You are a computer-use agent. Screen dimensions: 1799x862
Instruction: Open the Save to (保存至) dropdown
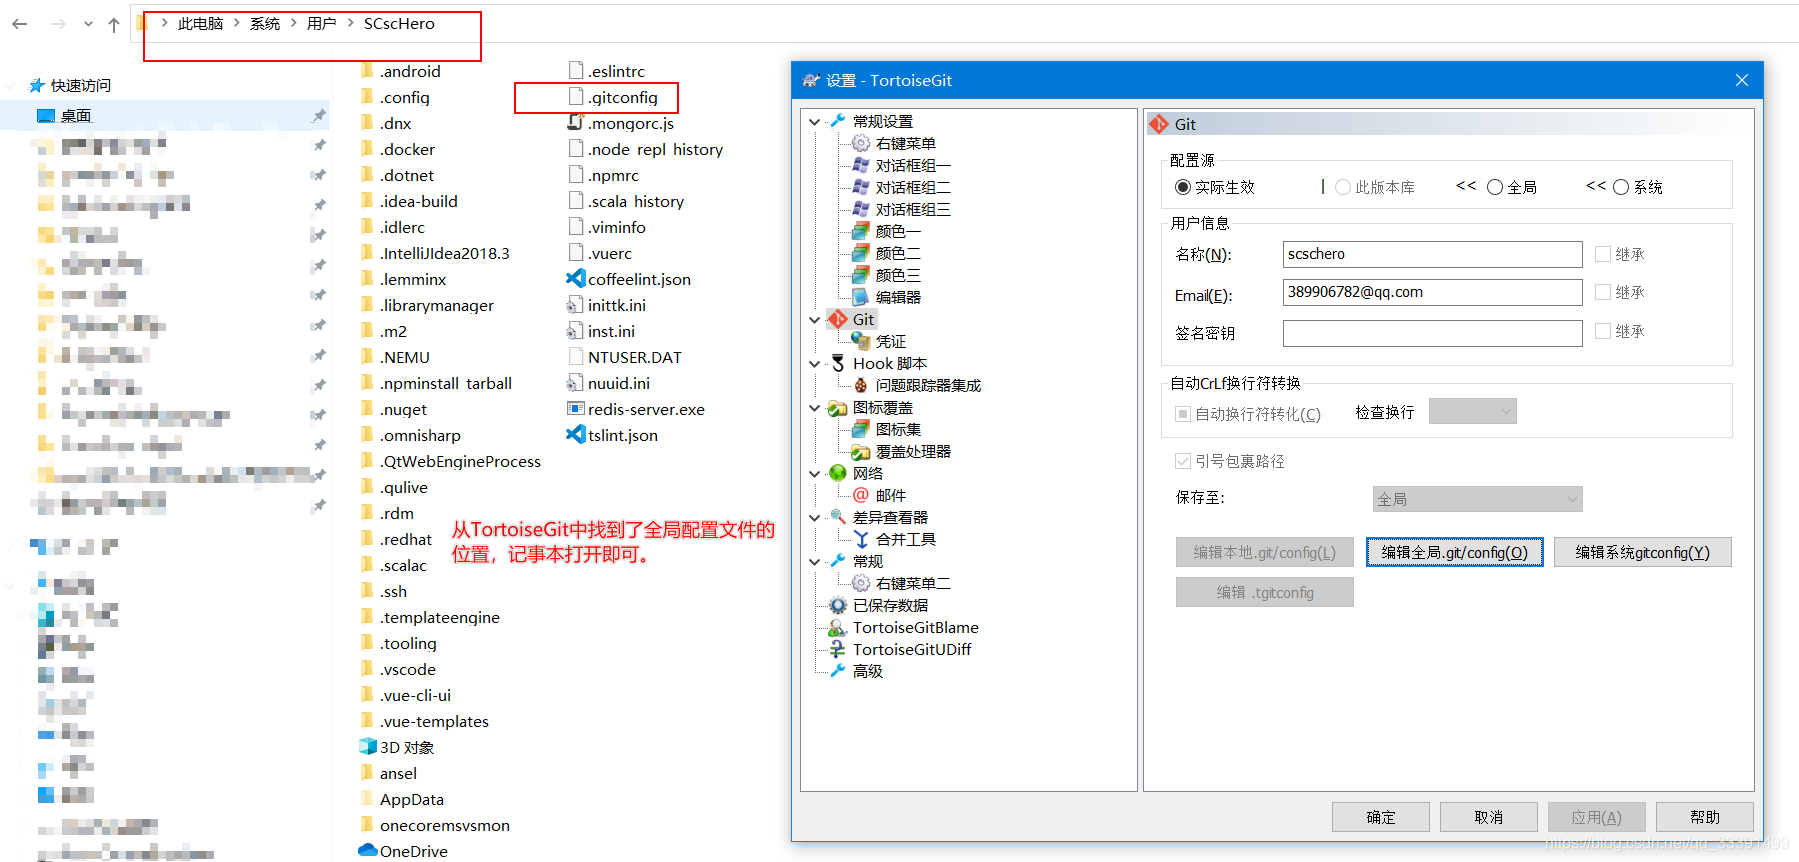(x=1477, y=499)
